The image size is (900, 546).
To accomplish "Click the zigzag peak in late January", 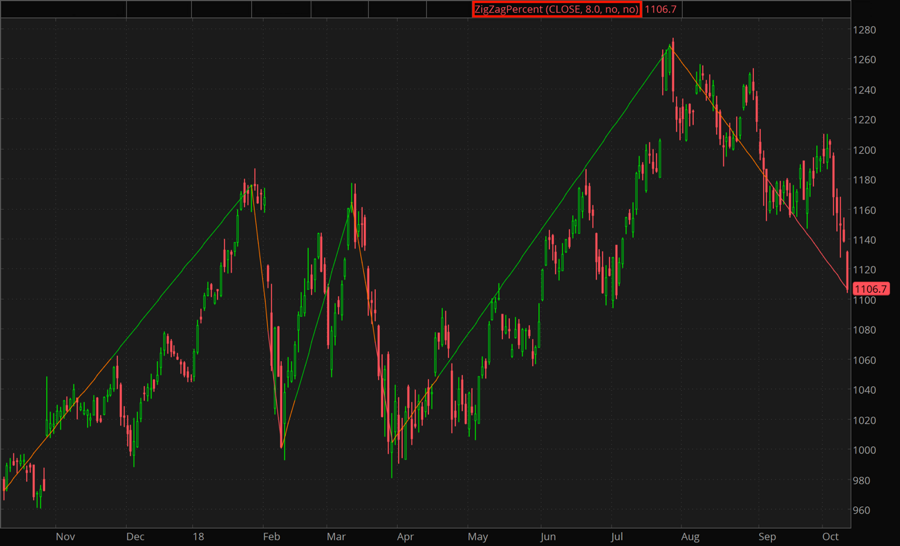I will pos(253,188).
